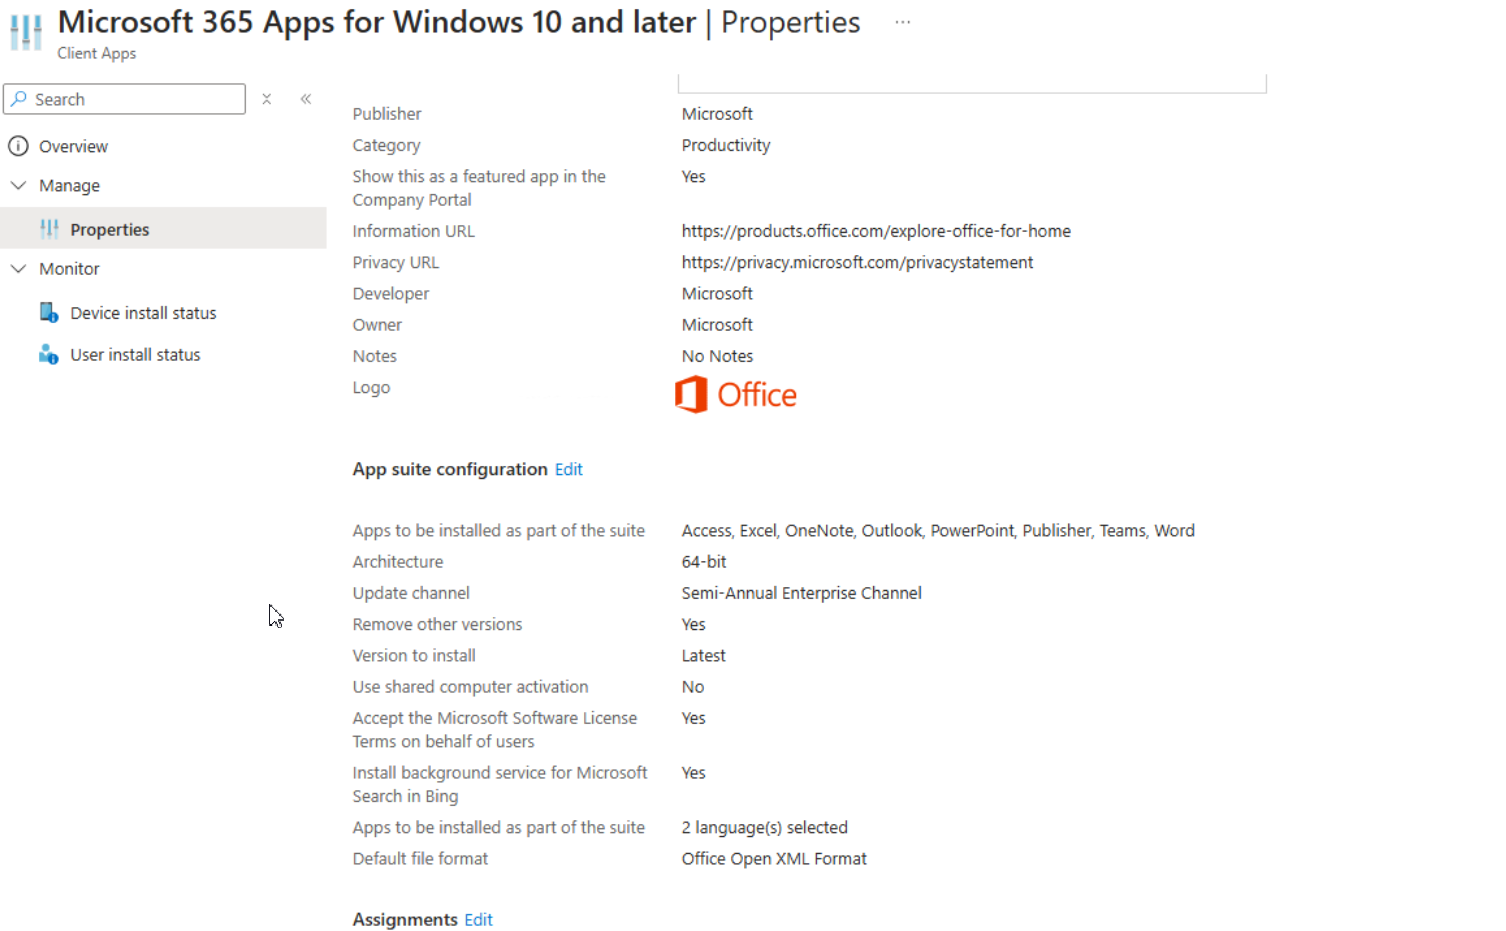Click the Microsoft 365 Apps header icon

(x=24, y=32)
